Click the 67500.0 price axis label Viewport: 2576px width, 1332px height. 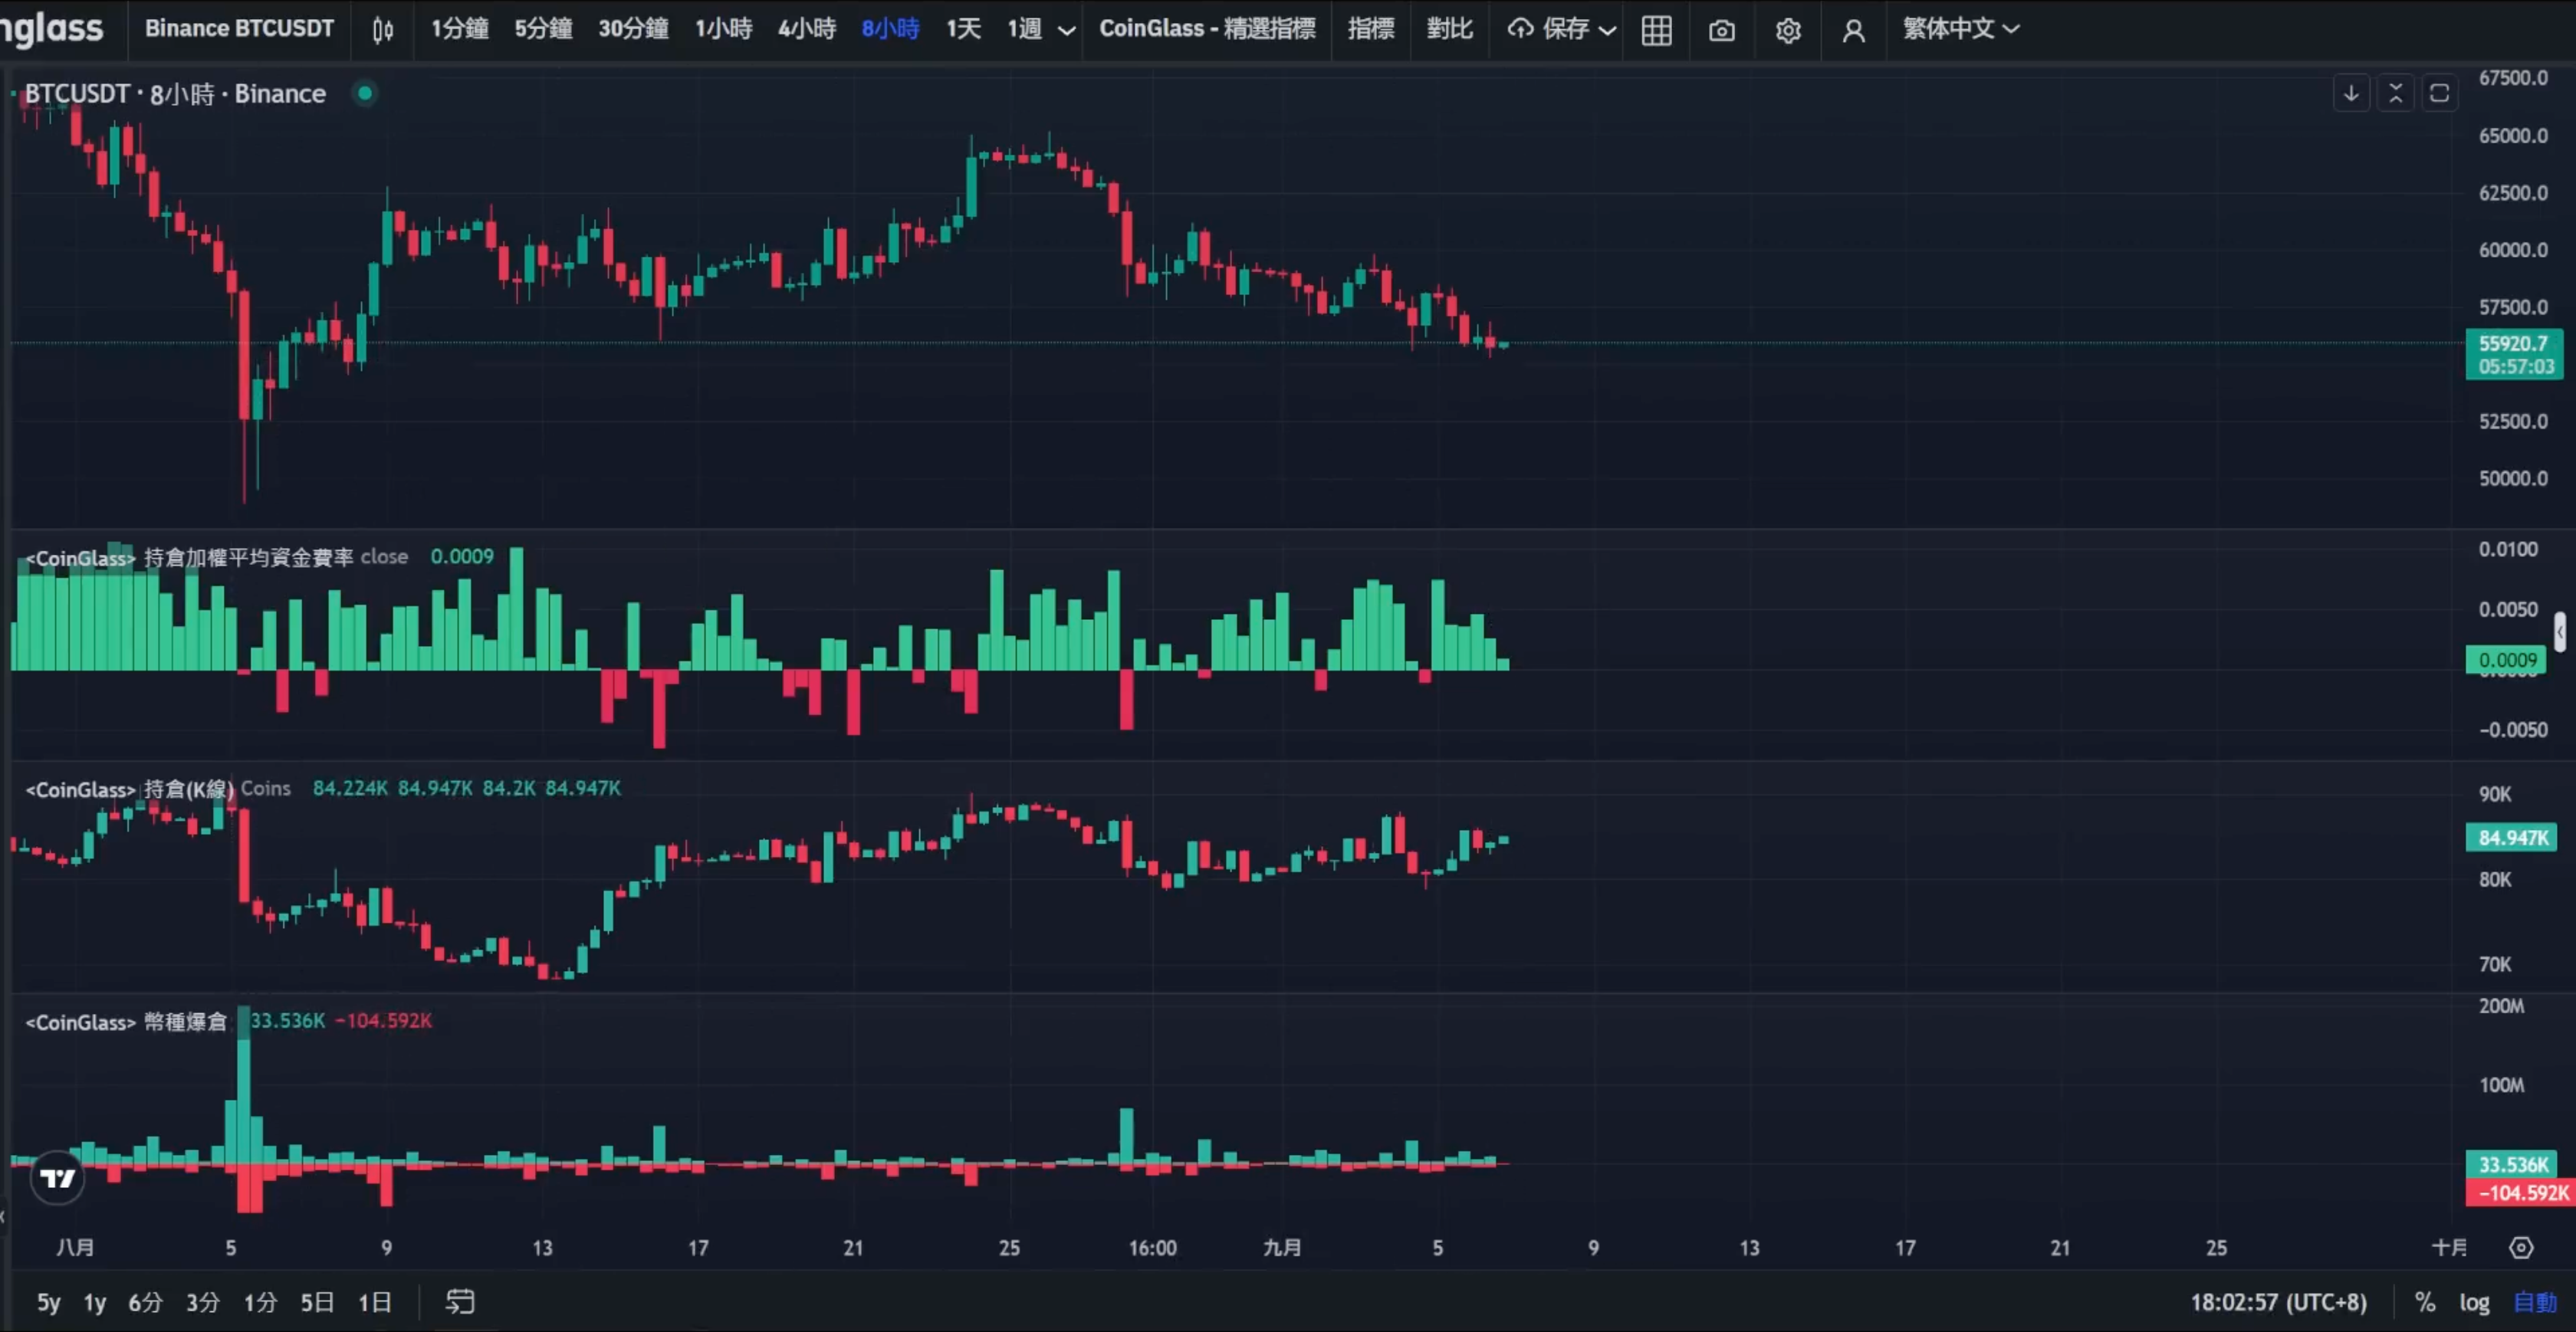pos(2513,78)
